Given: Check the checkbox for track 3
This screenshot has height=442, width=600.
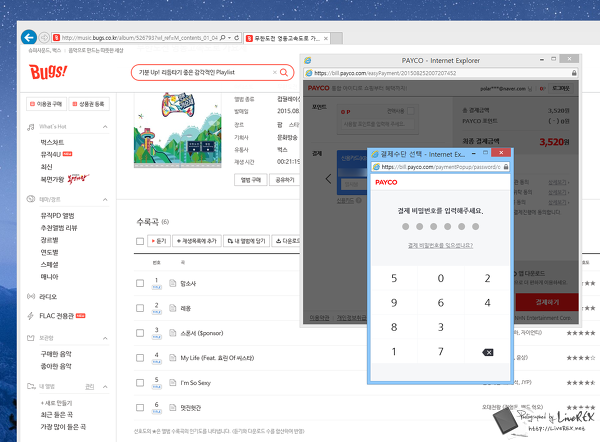Looking at the screenshot, I should pyautogui.click(x=140, y=333).
